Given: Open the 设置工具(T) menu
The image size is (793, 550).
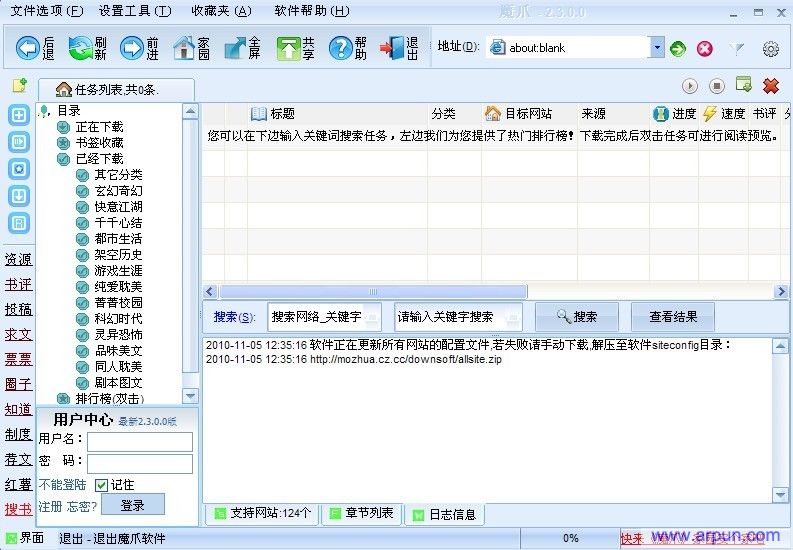Looking at the screenshot, I should [135, 11].
